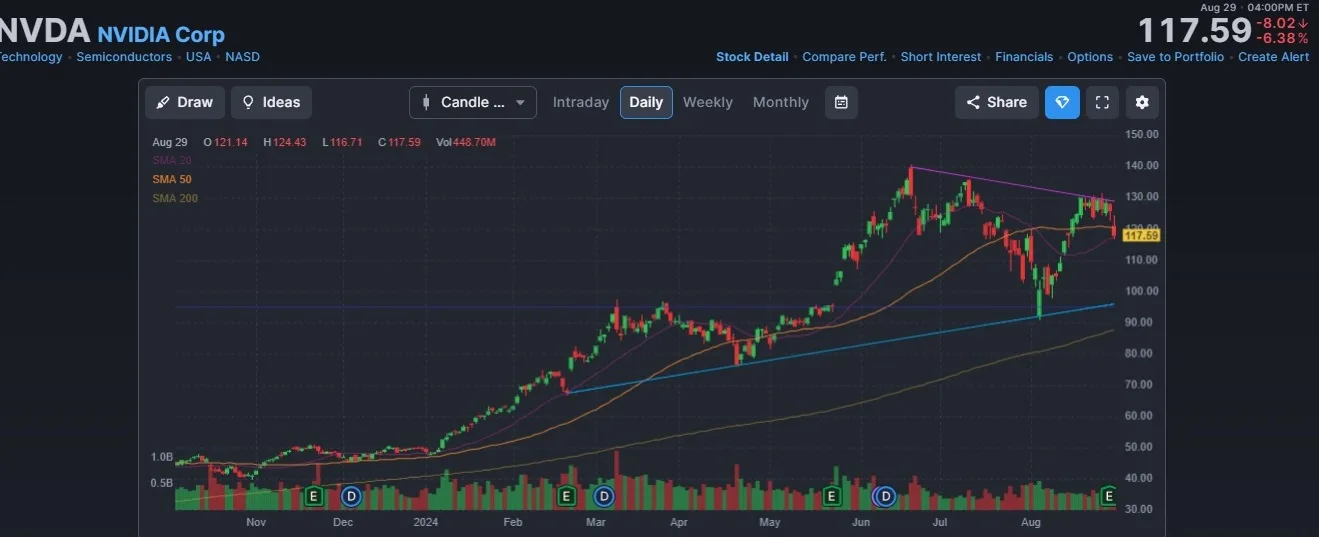The height and width of the screenshot is (537, 1319).
Task: Open the Short Interest link
Action: [941, 57]
